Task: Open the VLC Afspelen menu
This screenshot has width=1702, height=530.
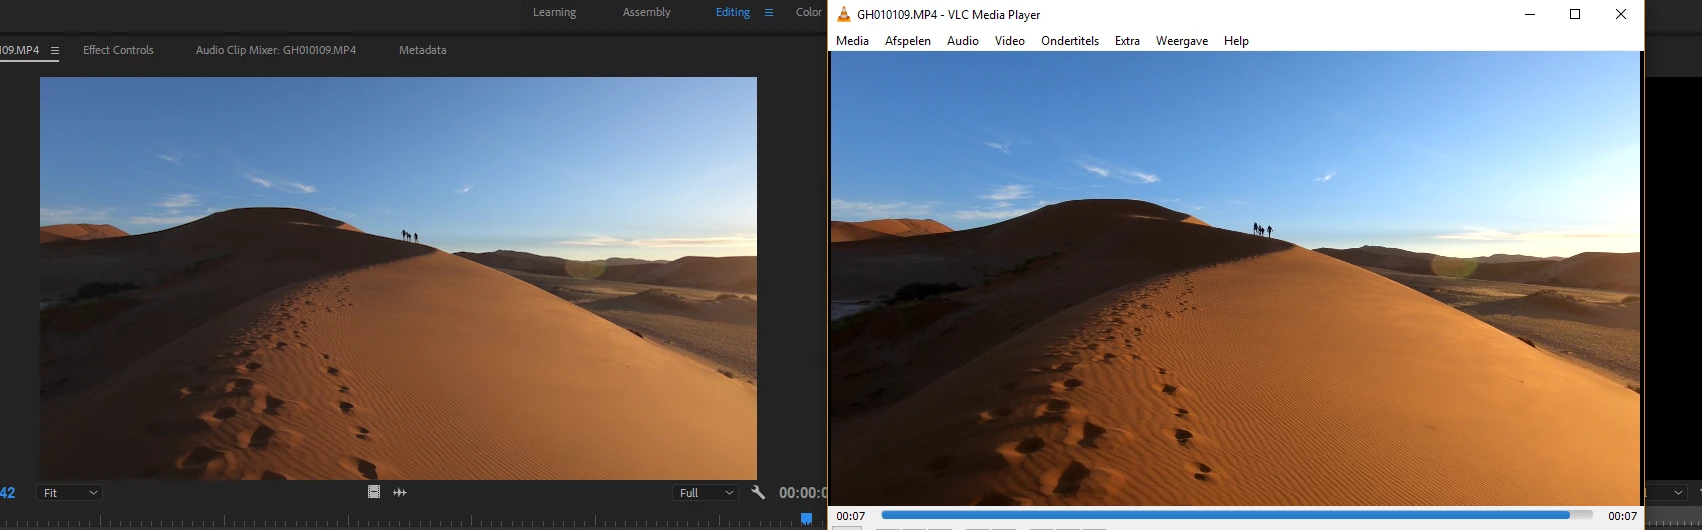Action: (x=908, y=41)
